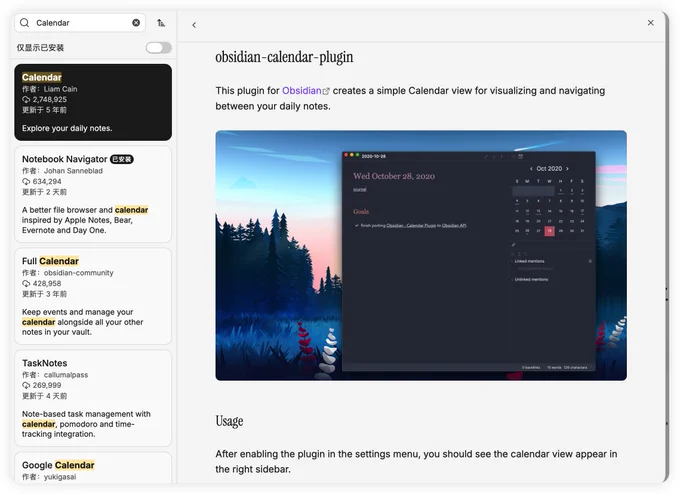Open the plugin sort order menu
Image resolution: width=680 pixels, height=494 pixels.
(x=161, y=23)
